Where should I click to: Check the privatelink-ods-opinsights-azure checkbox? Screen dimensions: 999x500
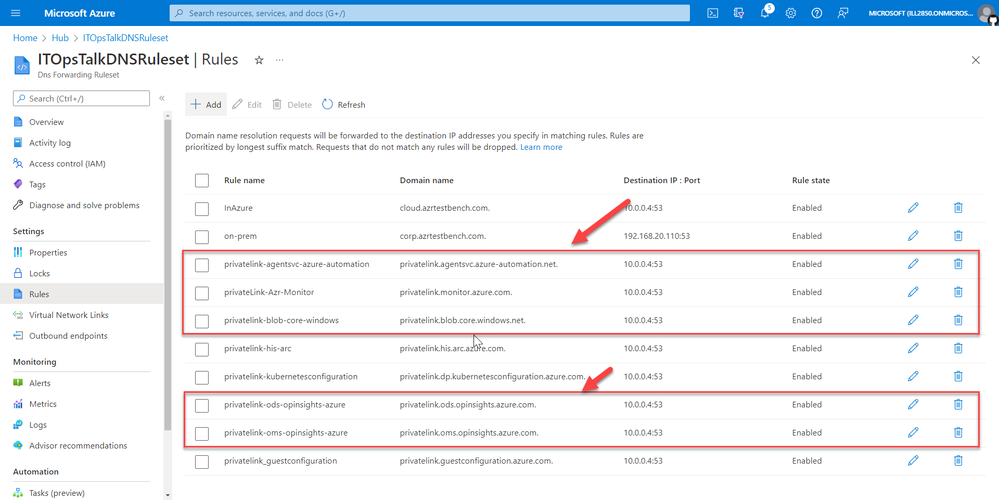[x=202, y=405]
